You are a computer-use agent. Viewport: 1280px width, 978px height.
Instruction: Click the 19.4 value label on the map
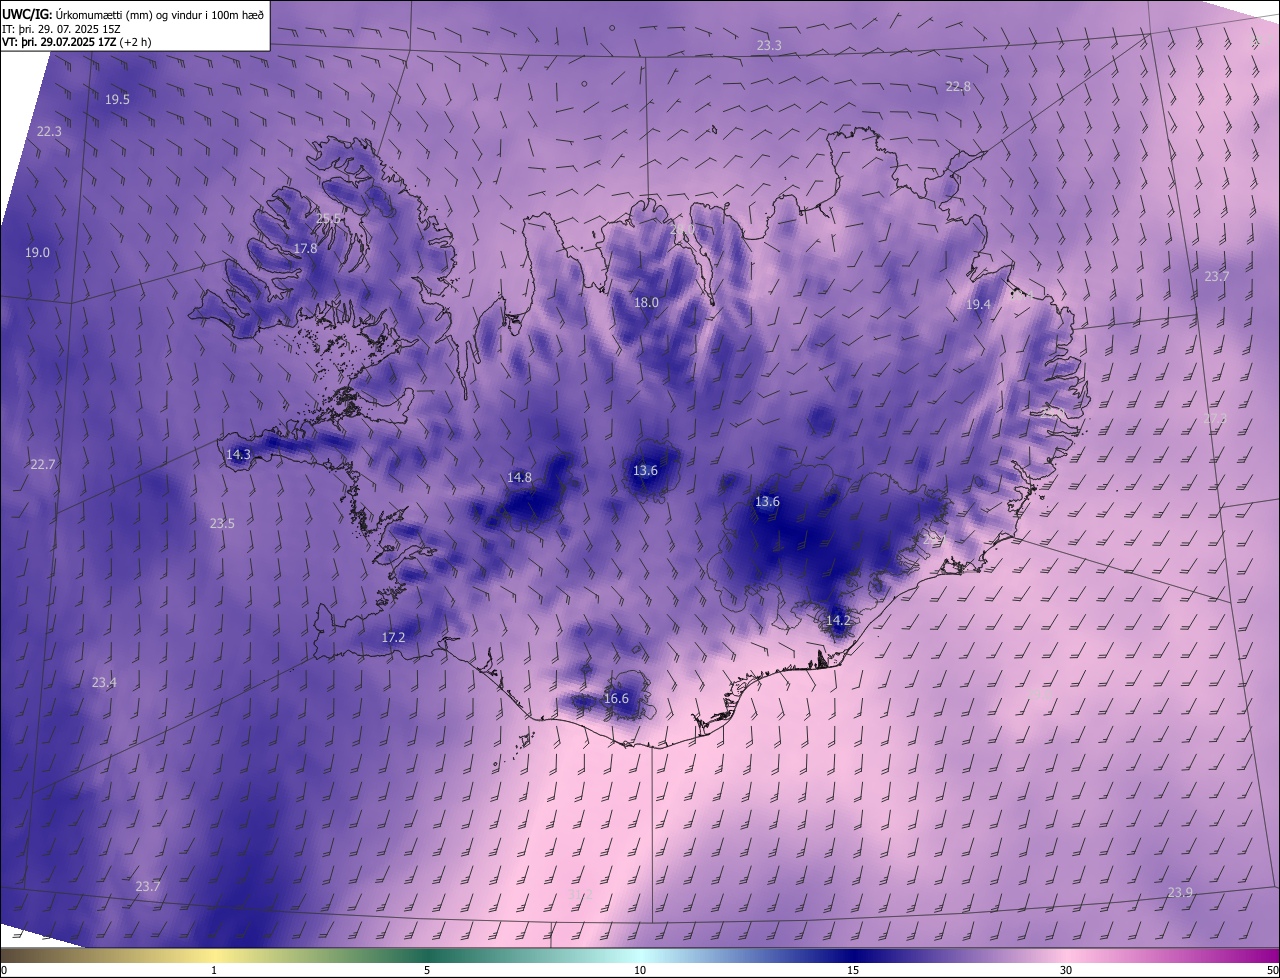(x=978, y=305)
